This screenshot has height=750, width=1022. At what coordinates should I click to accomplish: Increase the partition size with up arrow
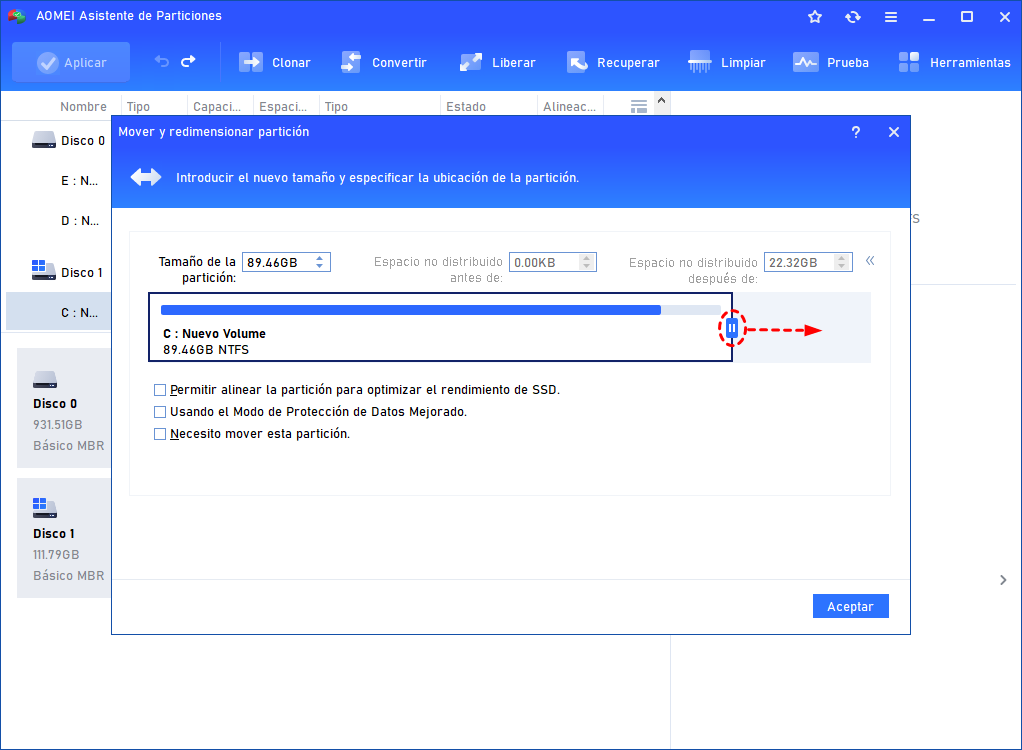coord(319,258)
